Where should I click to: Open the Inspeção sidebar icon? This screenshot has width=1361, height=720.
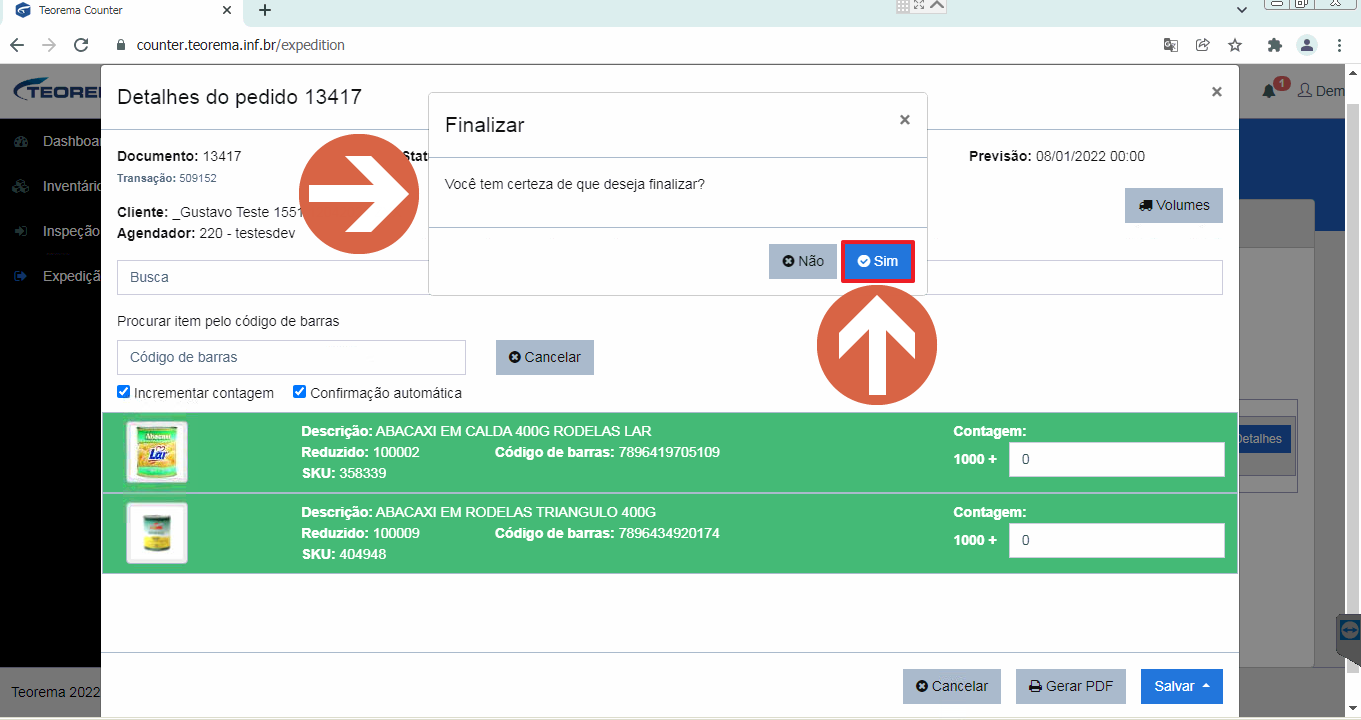click(20, 231)
